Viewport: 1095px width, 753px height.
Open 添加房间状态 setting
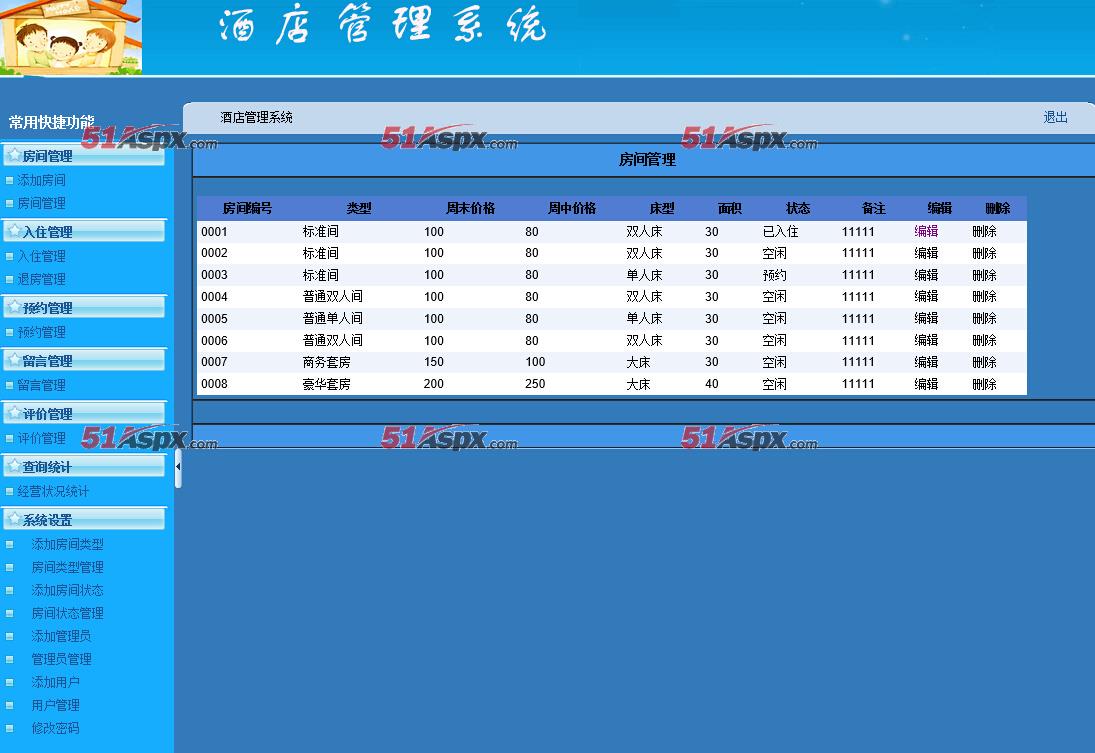pos(67,590)
